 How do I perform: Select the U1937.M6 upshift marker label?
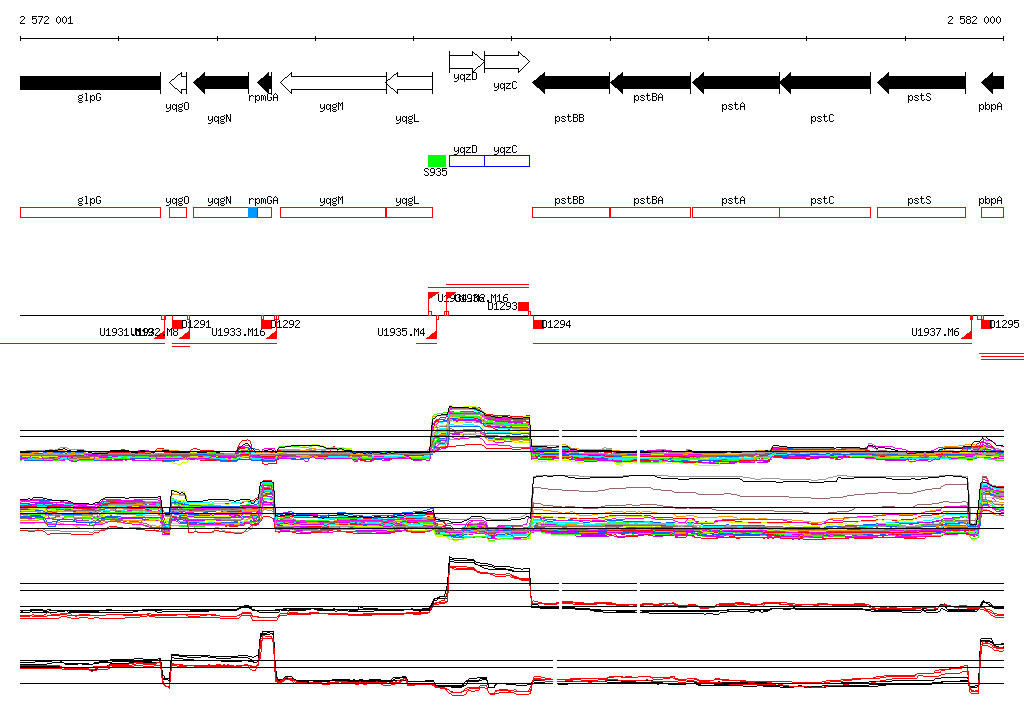point(935,333)
